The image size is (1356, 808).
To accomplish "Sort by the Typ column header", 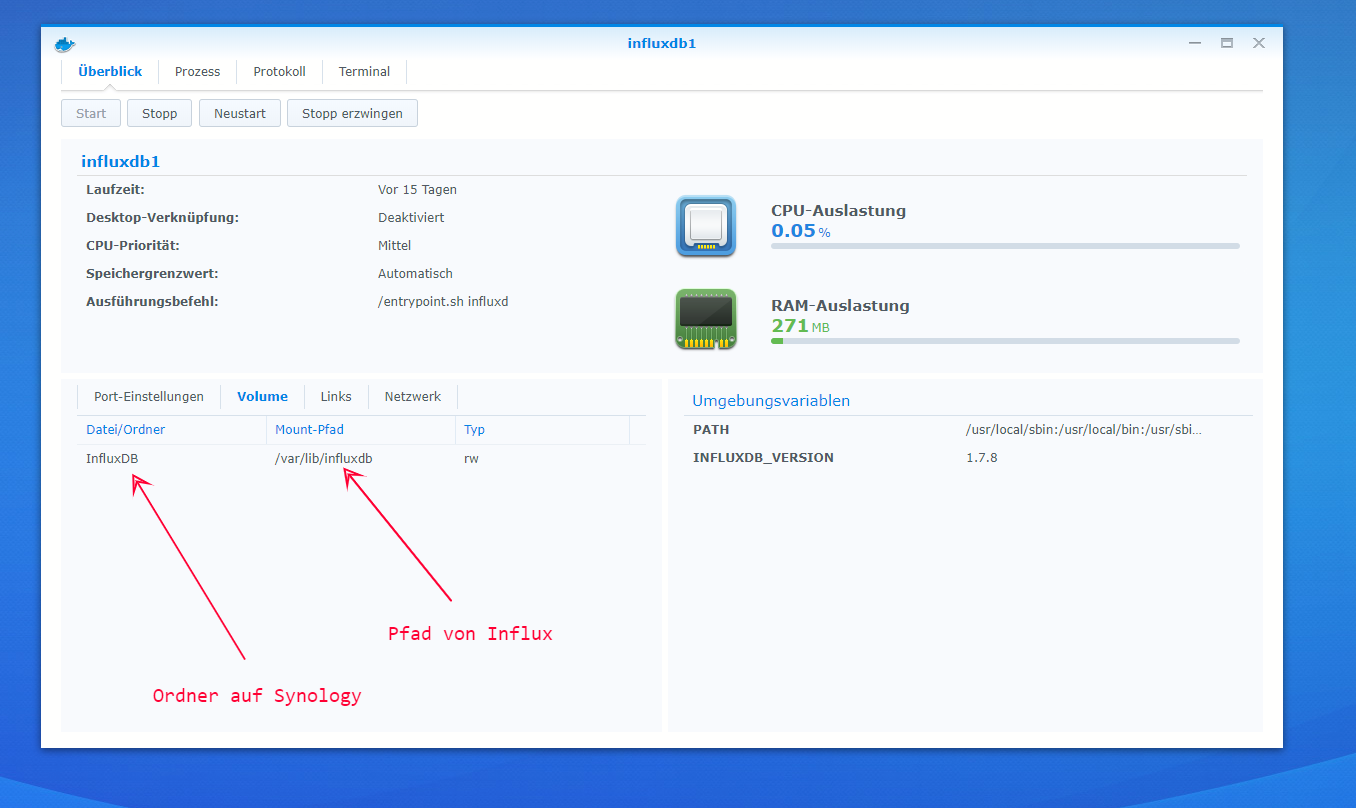I will tap(542, 430).
